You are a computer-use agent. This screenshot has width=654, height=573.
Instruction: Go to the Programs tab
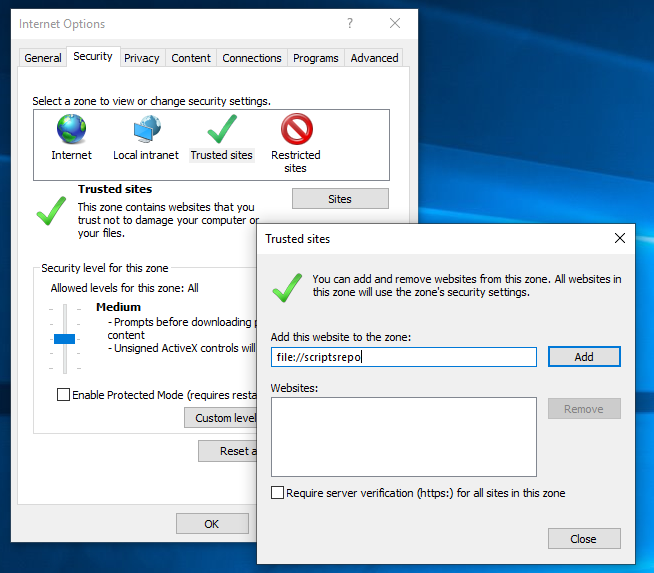pos(316,58)
